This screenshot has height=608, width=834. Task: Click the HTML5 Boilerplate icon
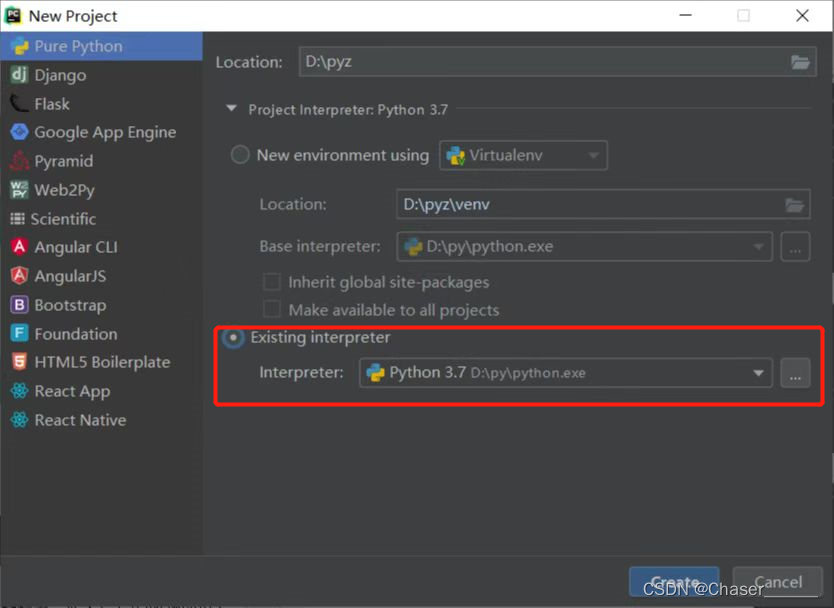19,362
